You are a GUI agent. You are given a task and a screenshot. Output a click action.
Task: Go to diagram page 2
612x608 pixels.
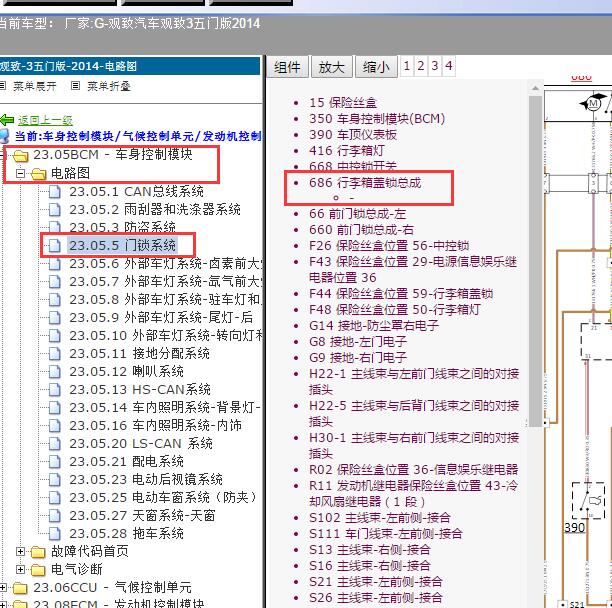(x=421, y=66)
